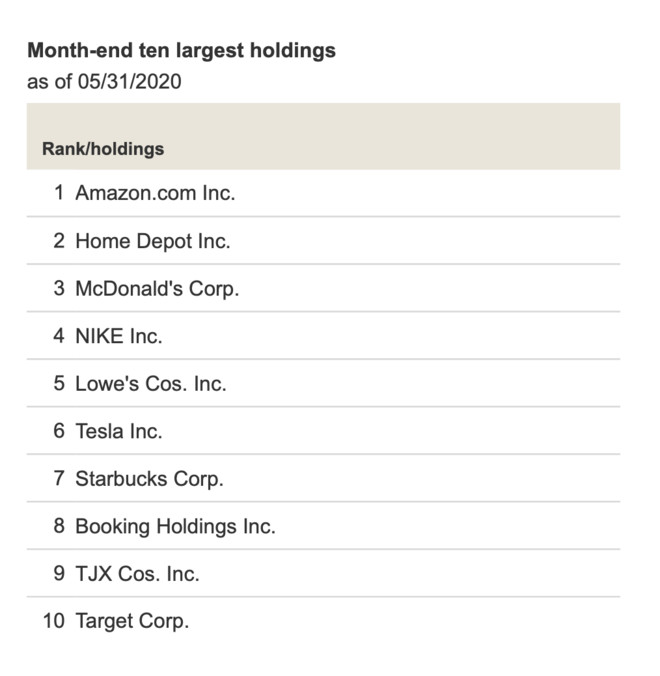Click the TJX Cos. Inc. holding
The height and width of the screenshot is (676, 660).
click(x=137, y=574)
